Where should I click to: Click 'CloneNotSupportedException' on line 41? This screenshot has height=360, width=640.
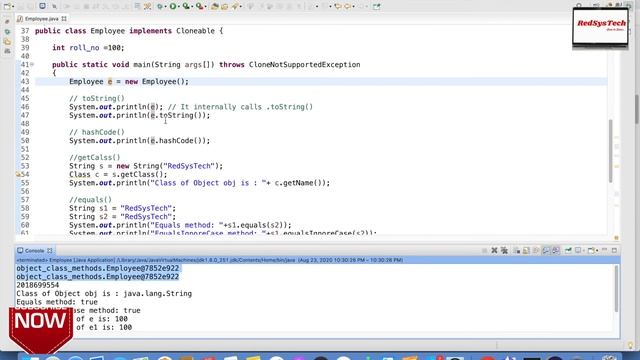[304, 64]
